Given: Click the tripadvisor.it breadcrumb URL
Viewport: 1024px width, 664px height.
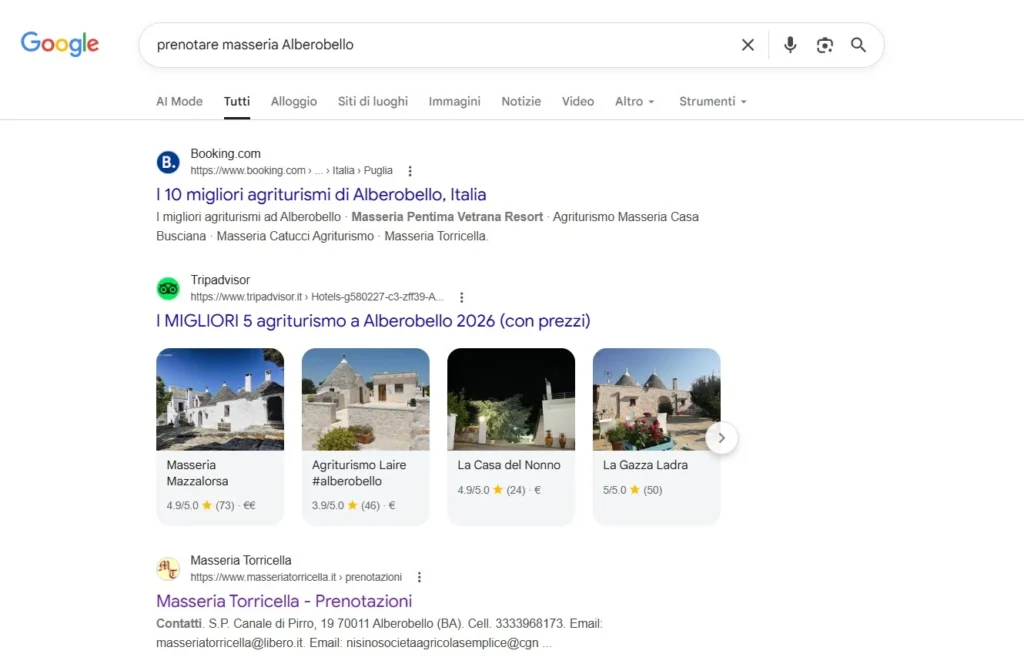Looking at the screenshot, I should point(317,296).
